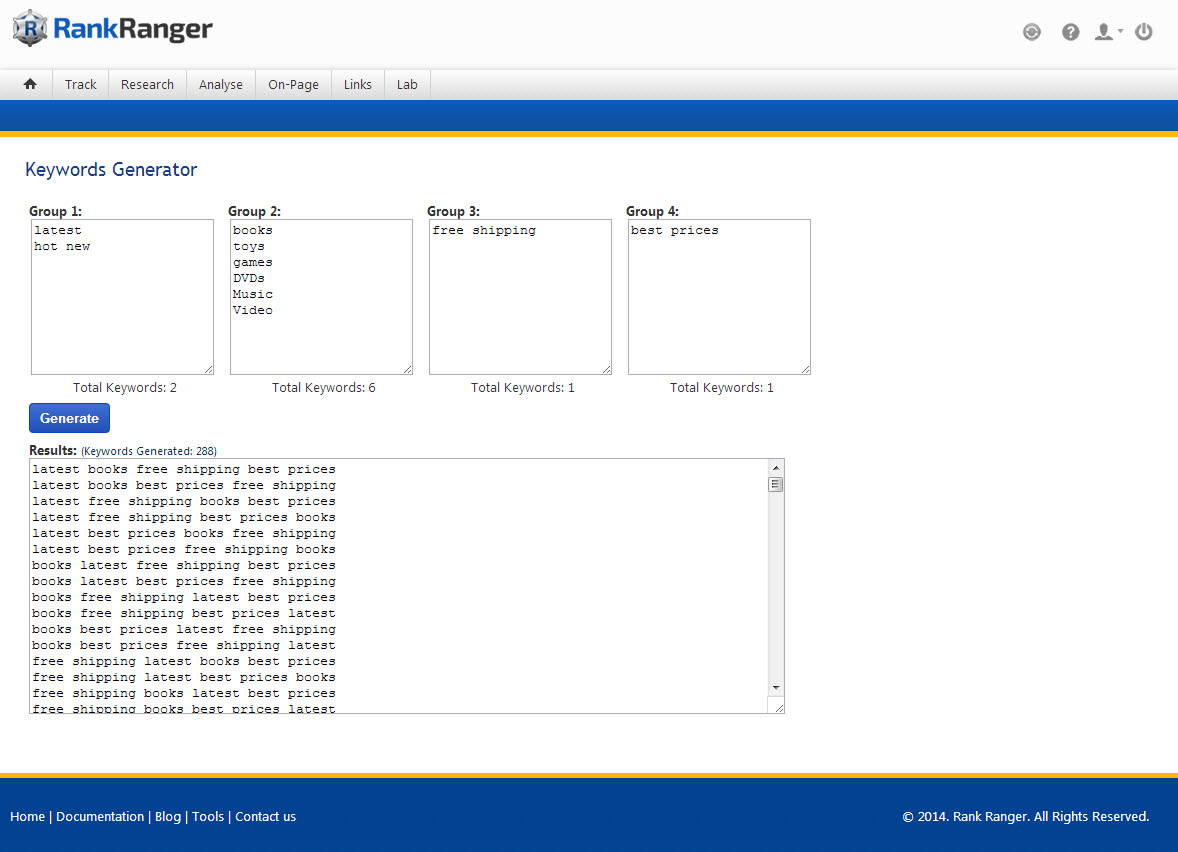Click result 'books best prices free shipping latest'
This screenshot has width=1178, height=852.
[x=184, y=645]
